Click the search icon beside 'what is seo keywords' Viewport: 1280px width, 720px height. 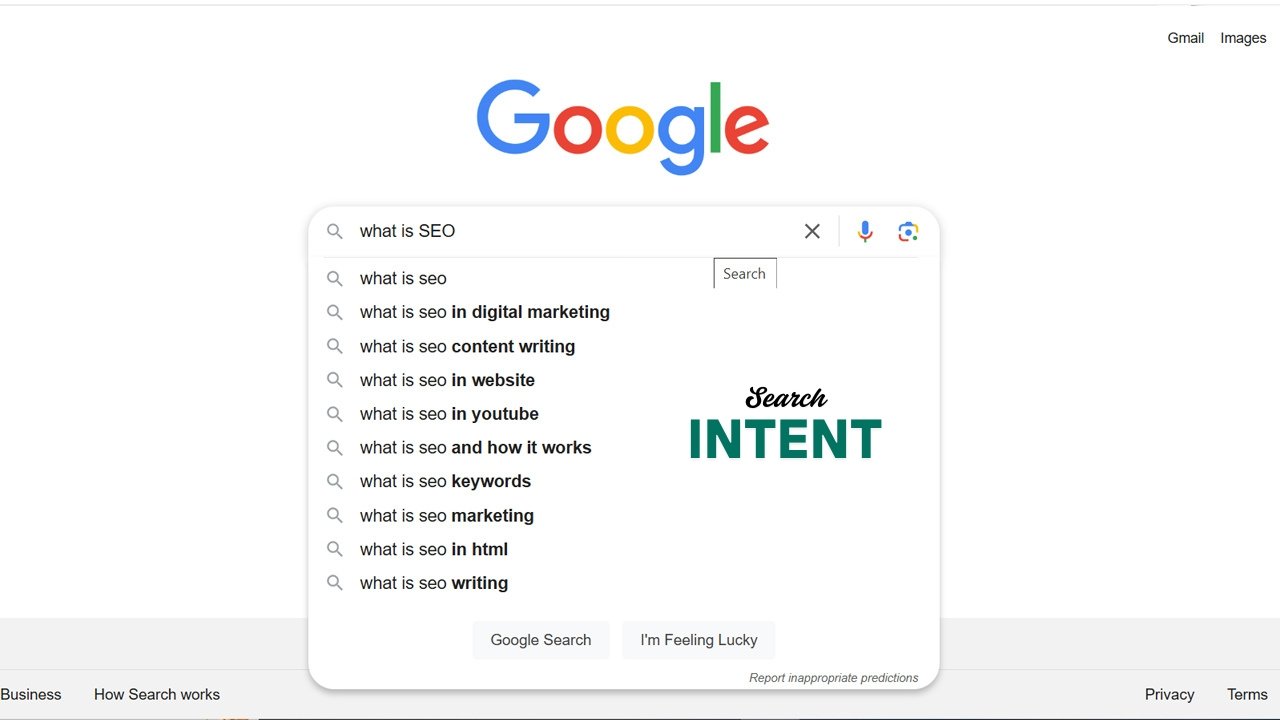click(x=335, y=481)
